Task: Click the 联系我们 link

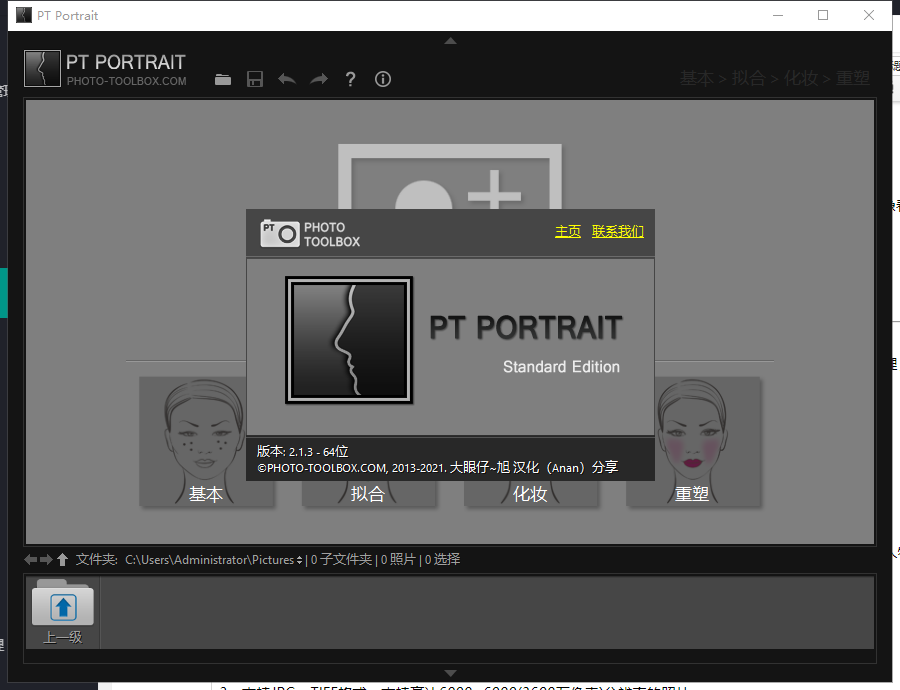Action: (x=617, y=232)
